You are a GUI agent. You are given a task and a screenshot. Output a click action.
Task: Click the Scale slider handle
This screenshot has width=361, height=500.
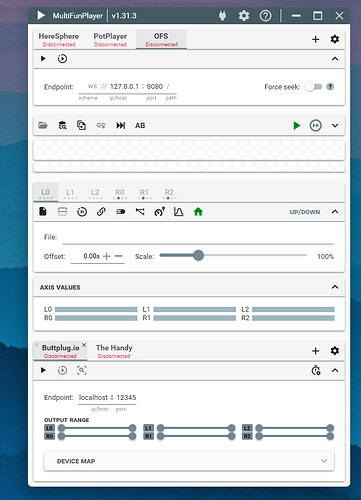(198, 256)
